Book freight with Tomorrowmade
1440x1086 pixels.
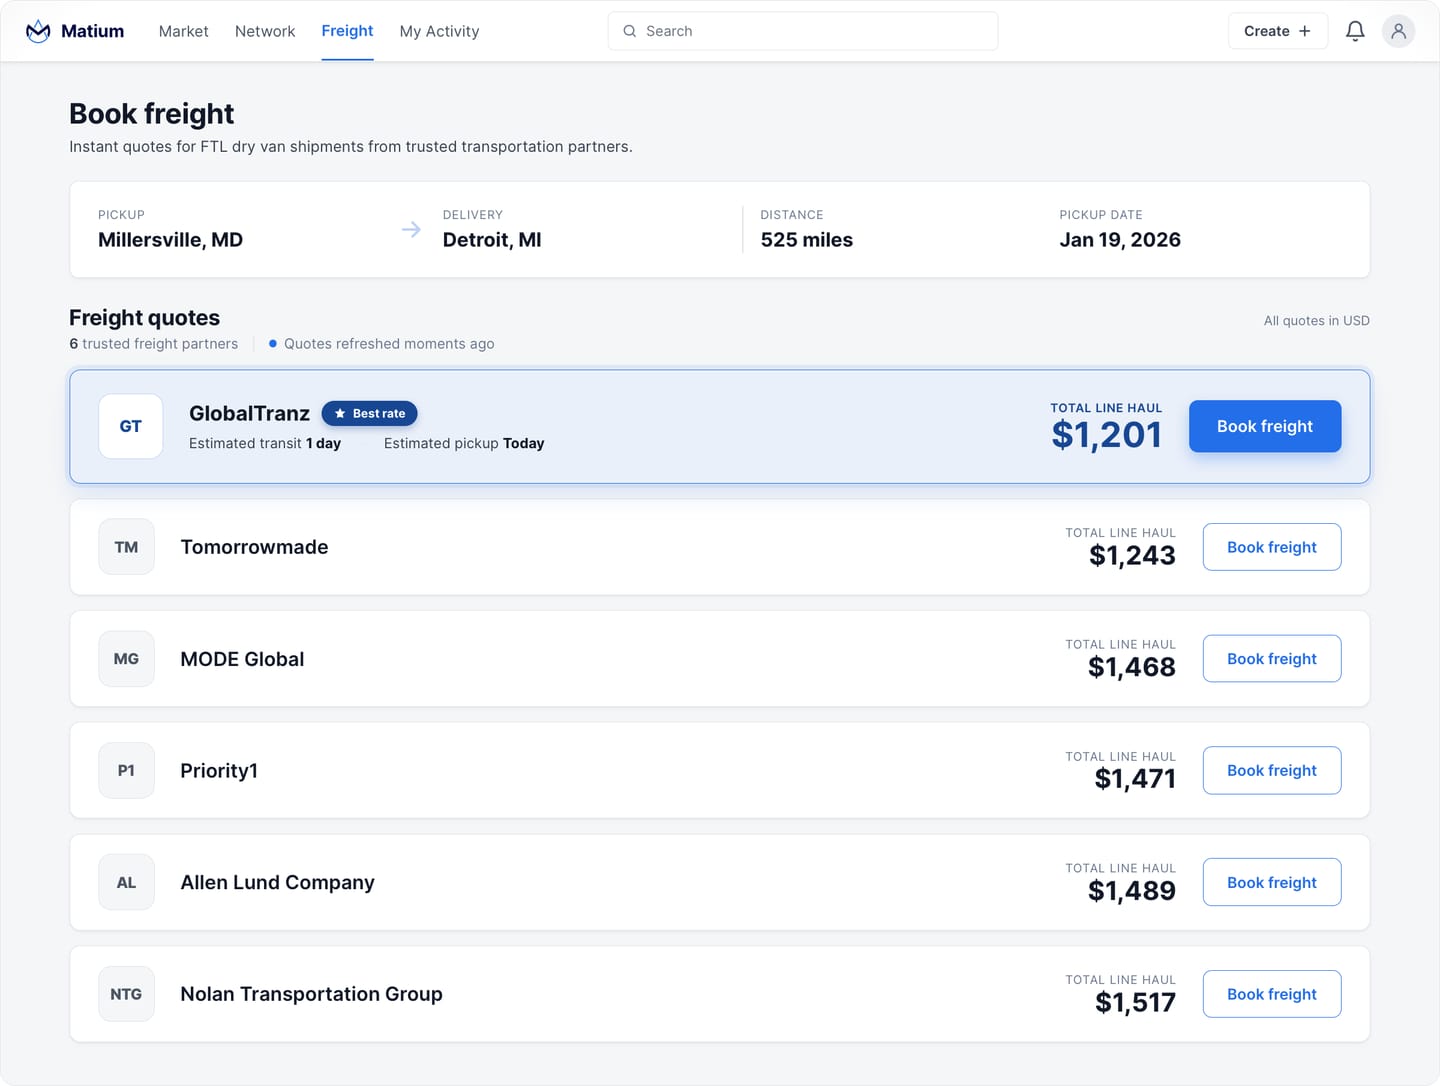point(1272,547)
